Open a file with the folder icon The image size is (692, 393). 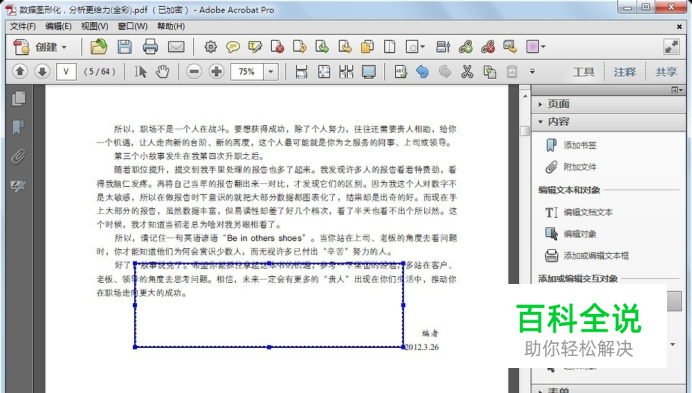coord(98,46)
